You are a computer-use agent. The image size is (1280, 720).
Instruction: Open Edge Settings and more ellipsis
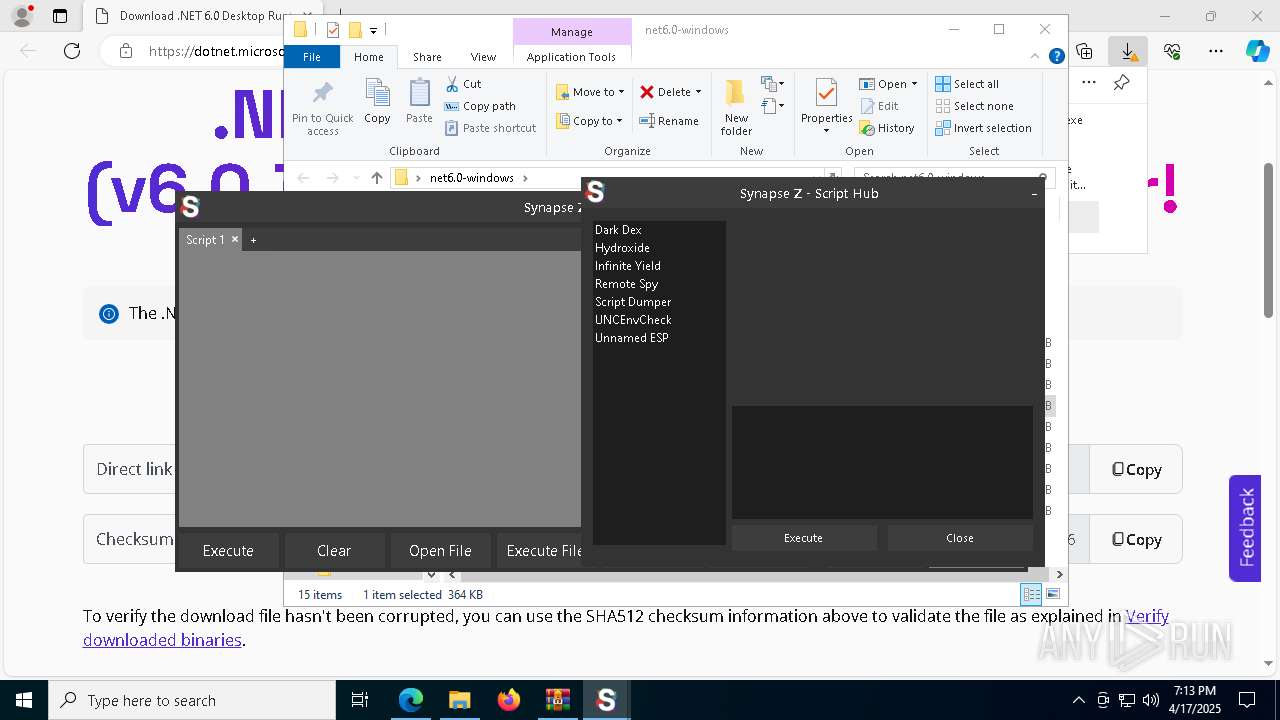(x=1216, y=51)
